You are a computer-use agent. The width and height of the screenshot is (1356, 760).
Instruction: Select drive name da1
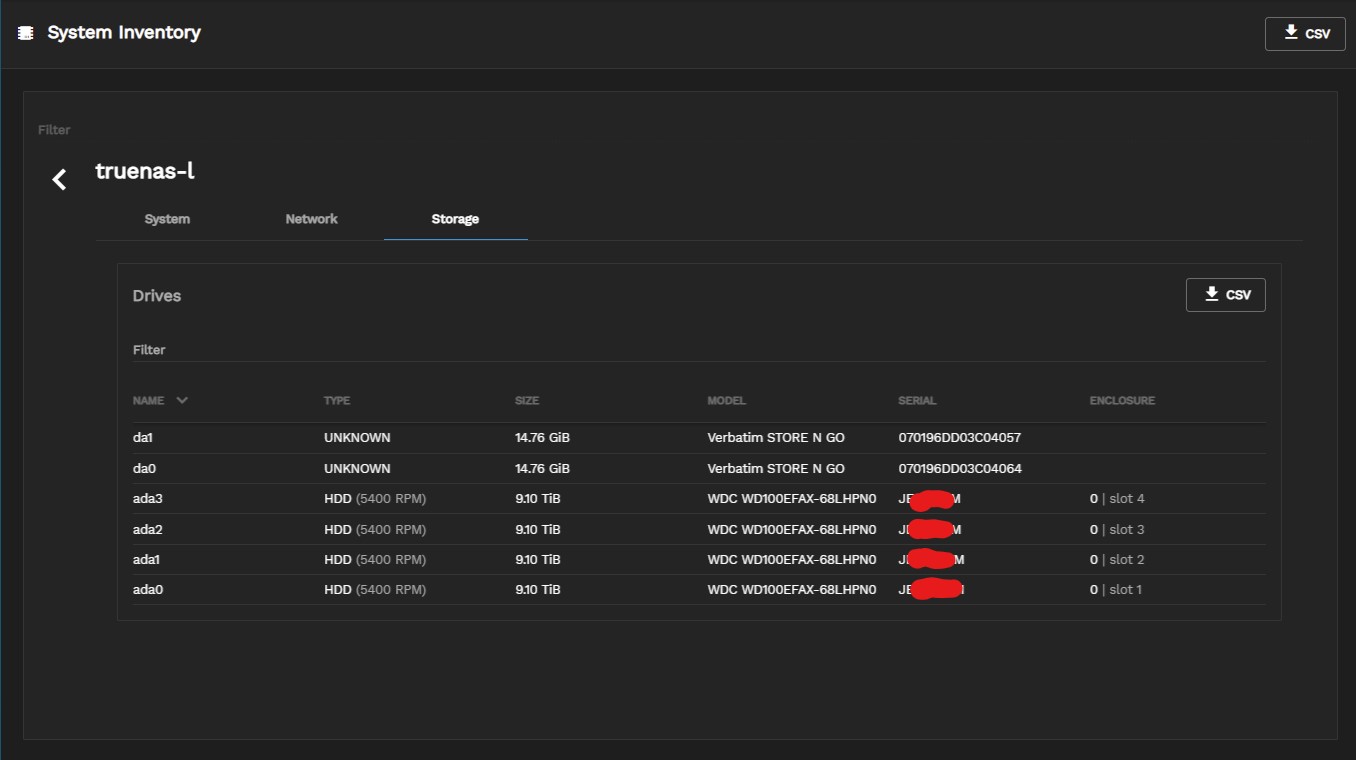tap(145, 438)
